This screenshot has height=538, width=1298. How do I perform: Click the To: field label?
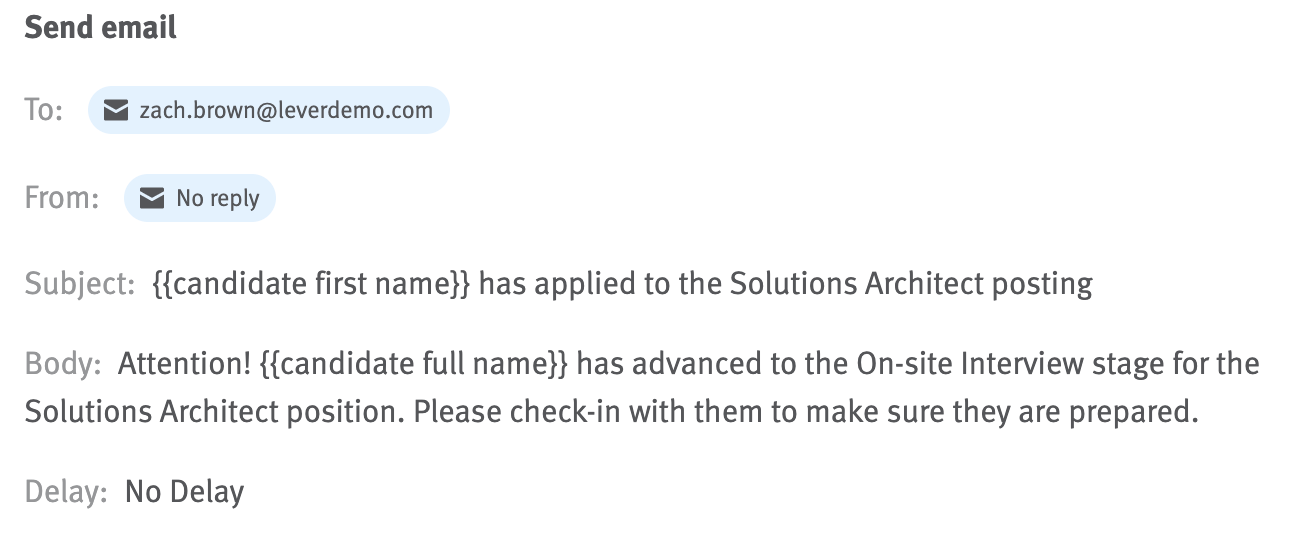(45, 110)
